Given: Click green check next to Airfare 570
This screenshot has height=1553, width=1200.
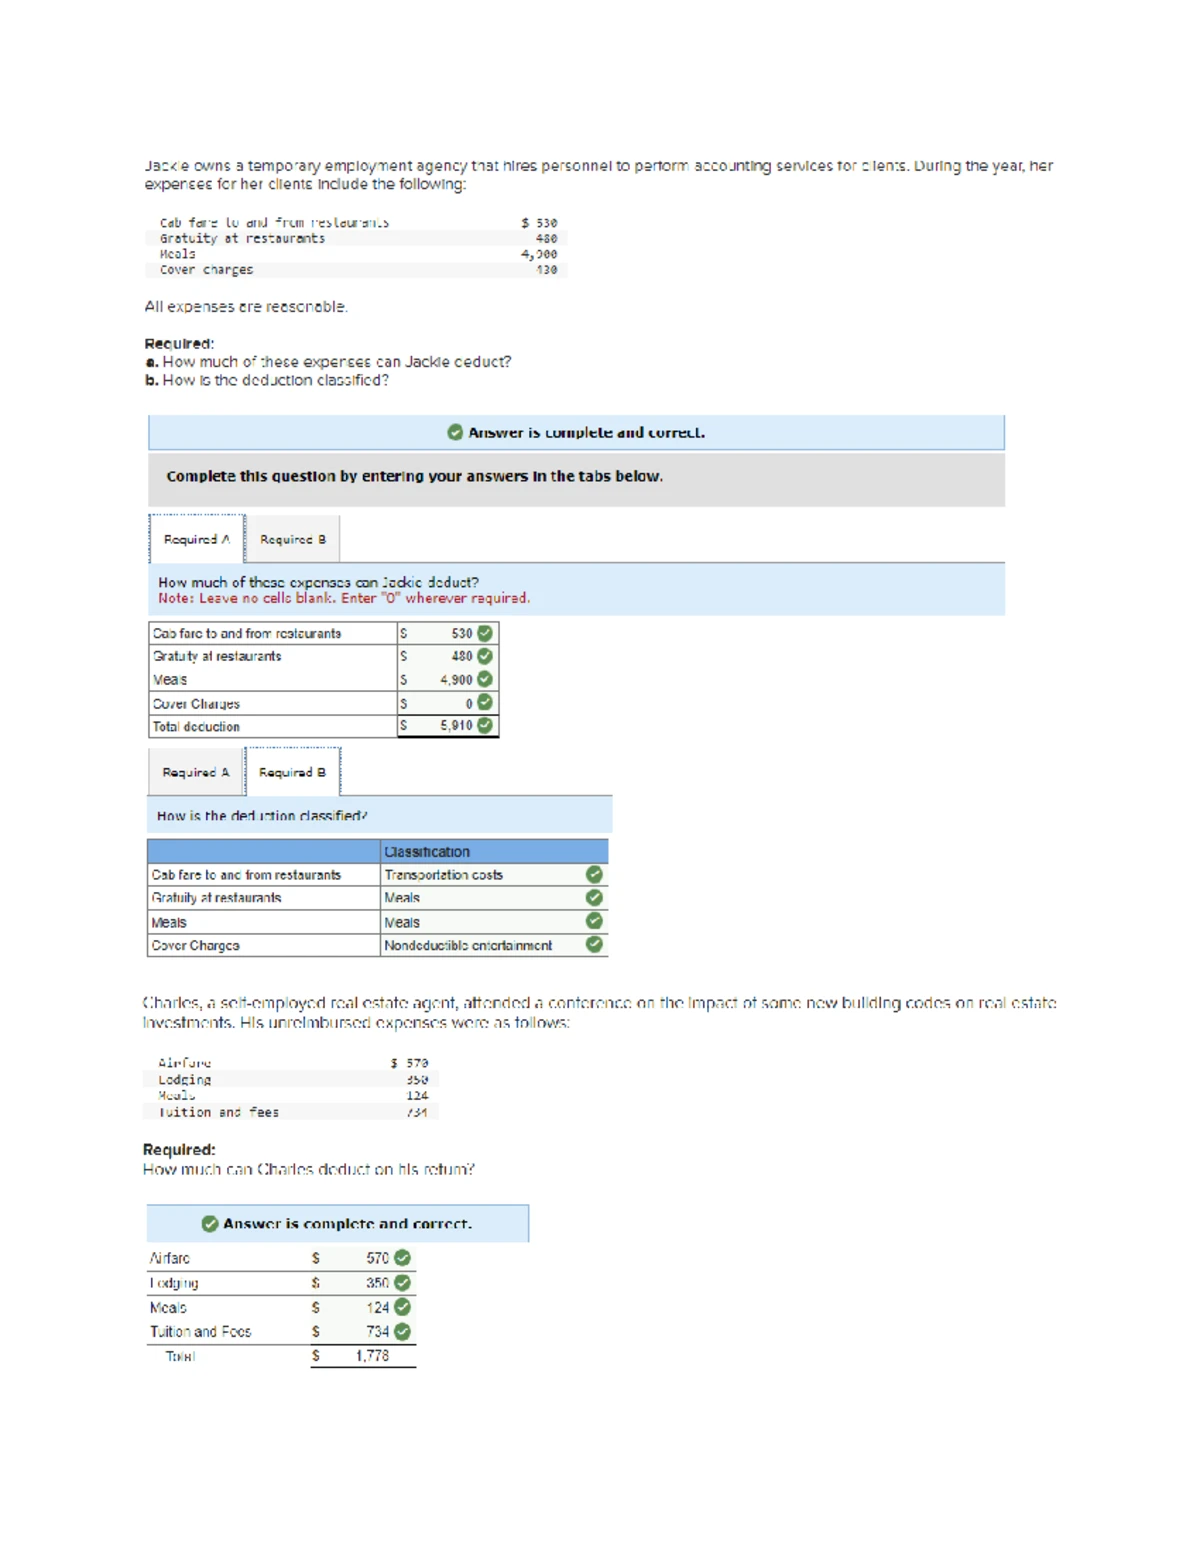Looking at the screenshot, I should click(402, 1258).
